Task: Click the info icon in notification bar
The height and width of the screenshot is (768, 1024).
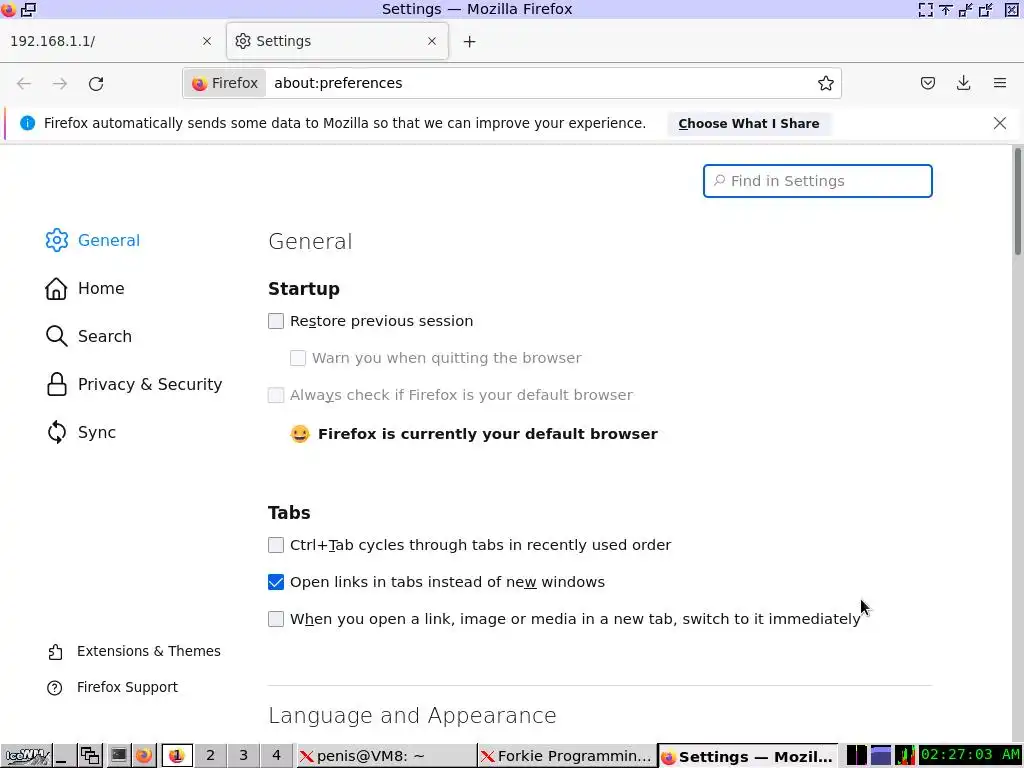Action: tap(27, 123)
